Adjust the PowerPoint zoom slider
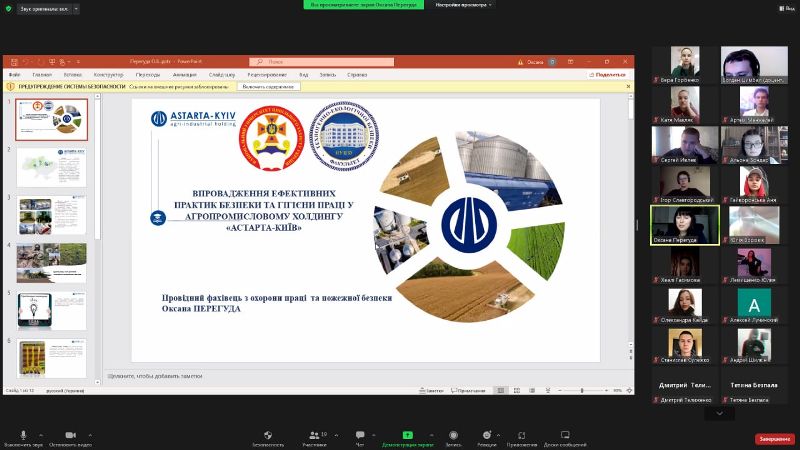The height and width of the screenshot is (450, 800). tap(581, 390)
